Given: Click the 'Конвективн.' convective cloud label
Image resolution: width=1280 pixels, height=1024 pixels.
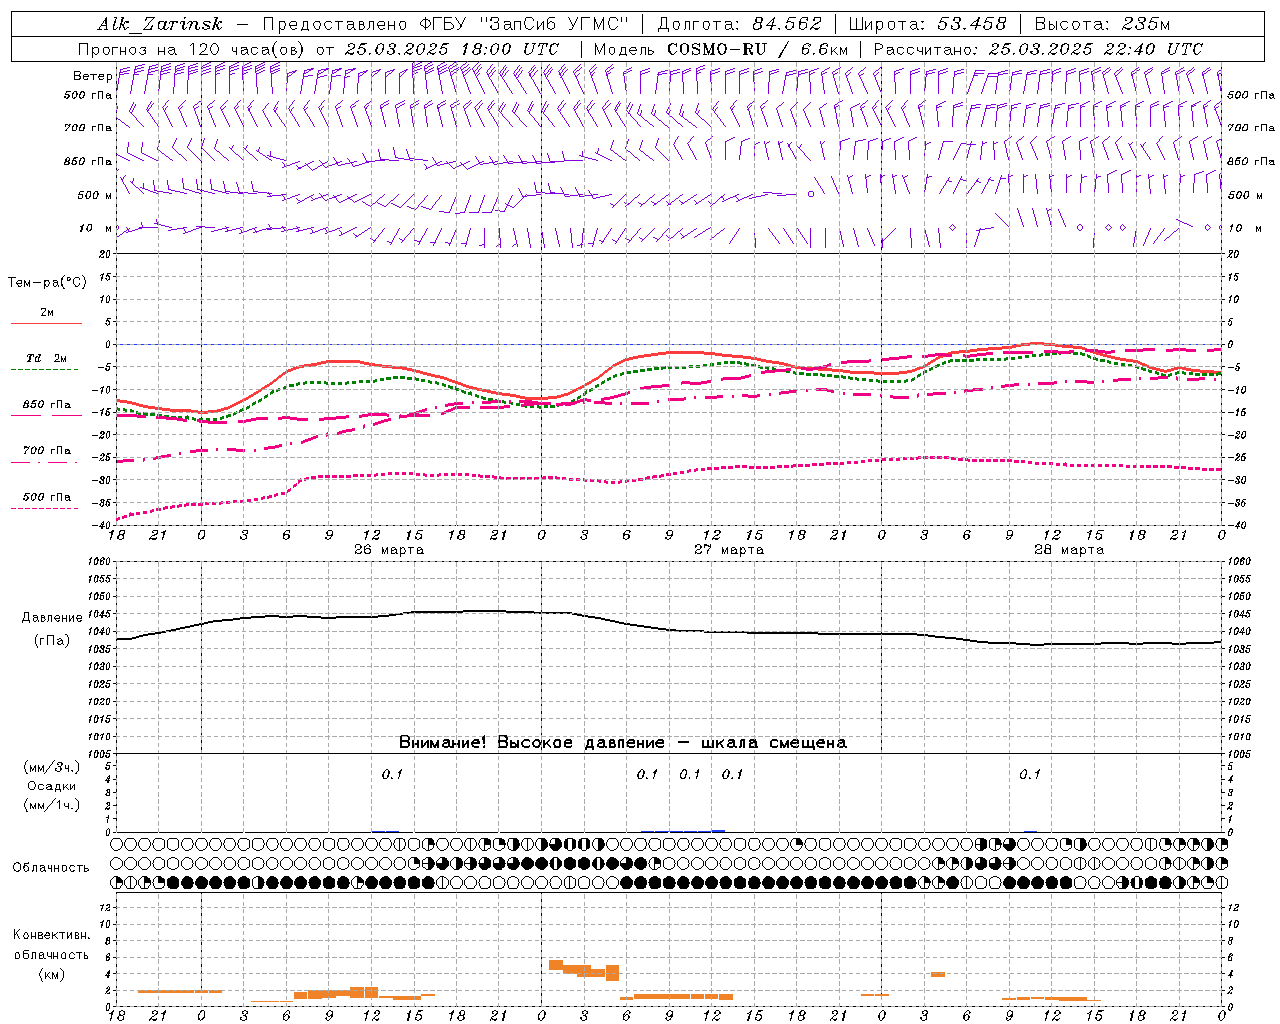Looking at the screenshot, I should (x=51, y=935).
